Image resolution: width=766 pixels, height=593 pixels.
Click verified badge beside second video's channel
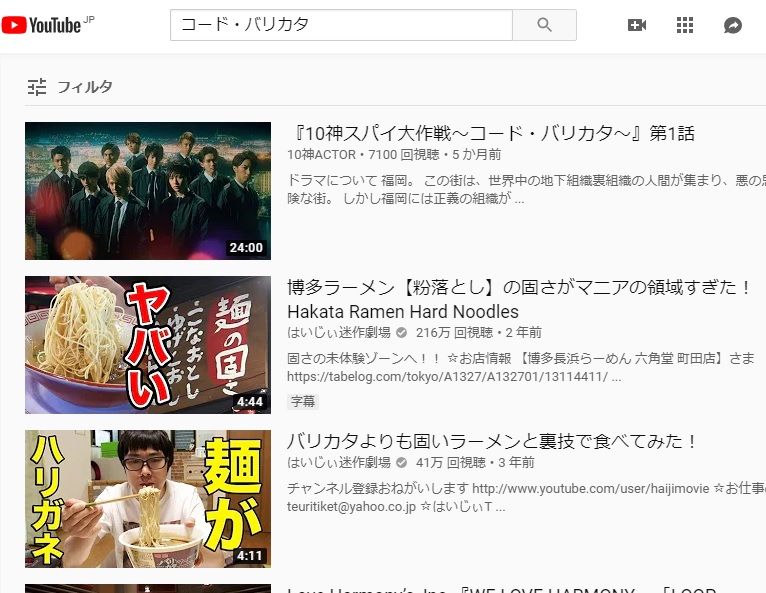401,333
